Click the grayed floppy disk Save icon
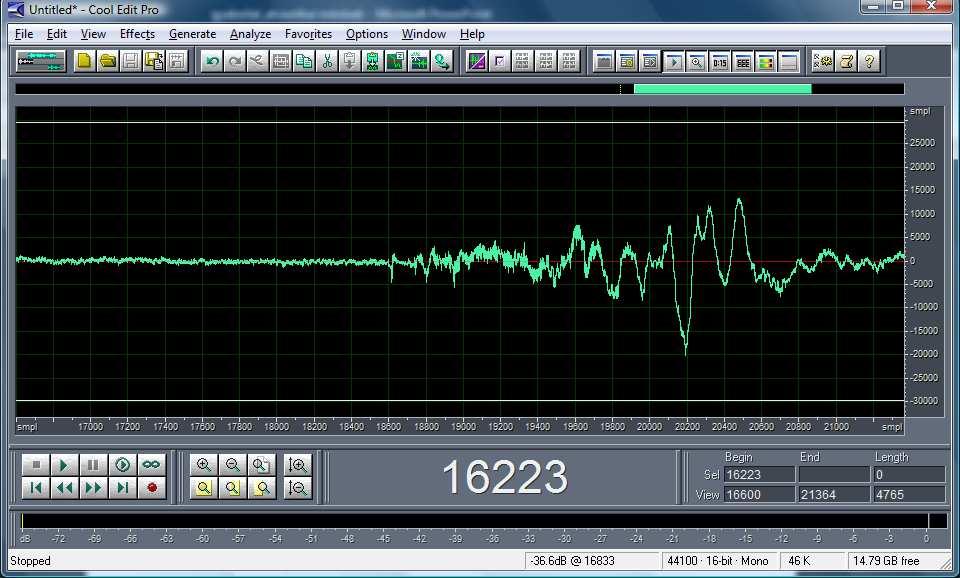 [x=130, y=61]
